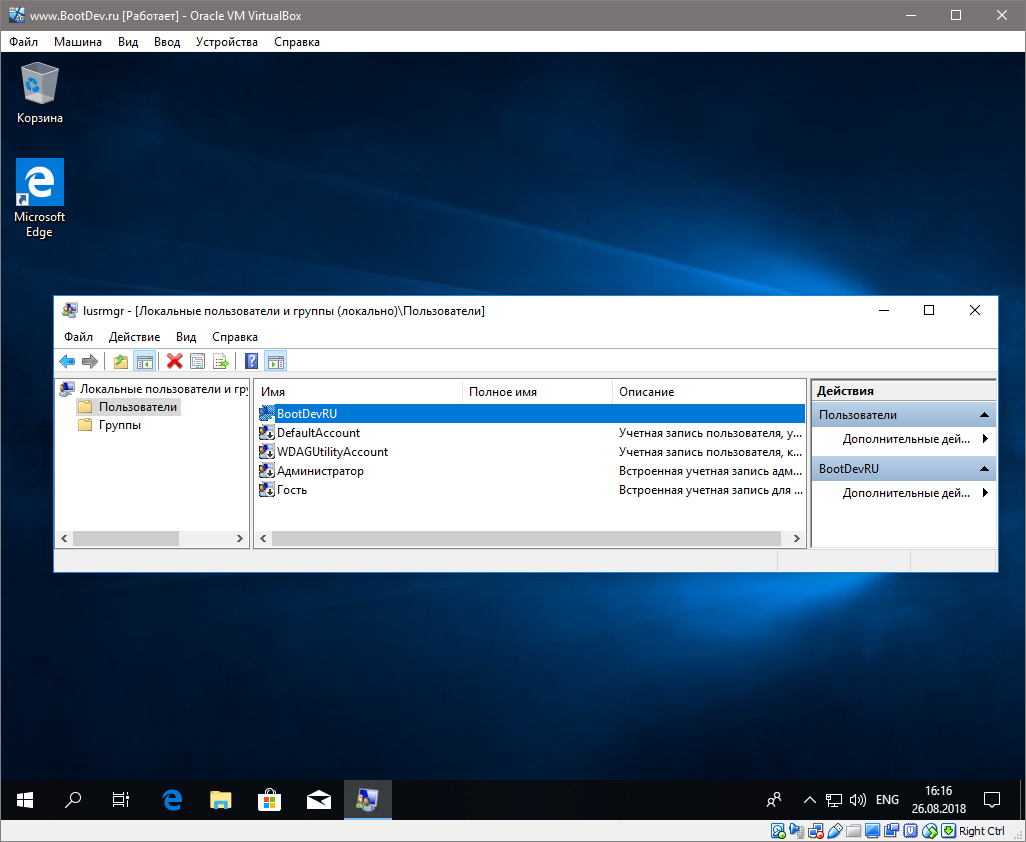
Task: Open the VirtualBox Машина menu
Action: [x=78, y=42]
